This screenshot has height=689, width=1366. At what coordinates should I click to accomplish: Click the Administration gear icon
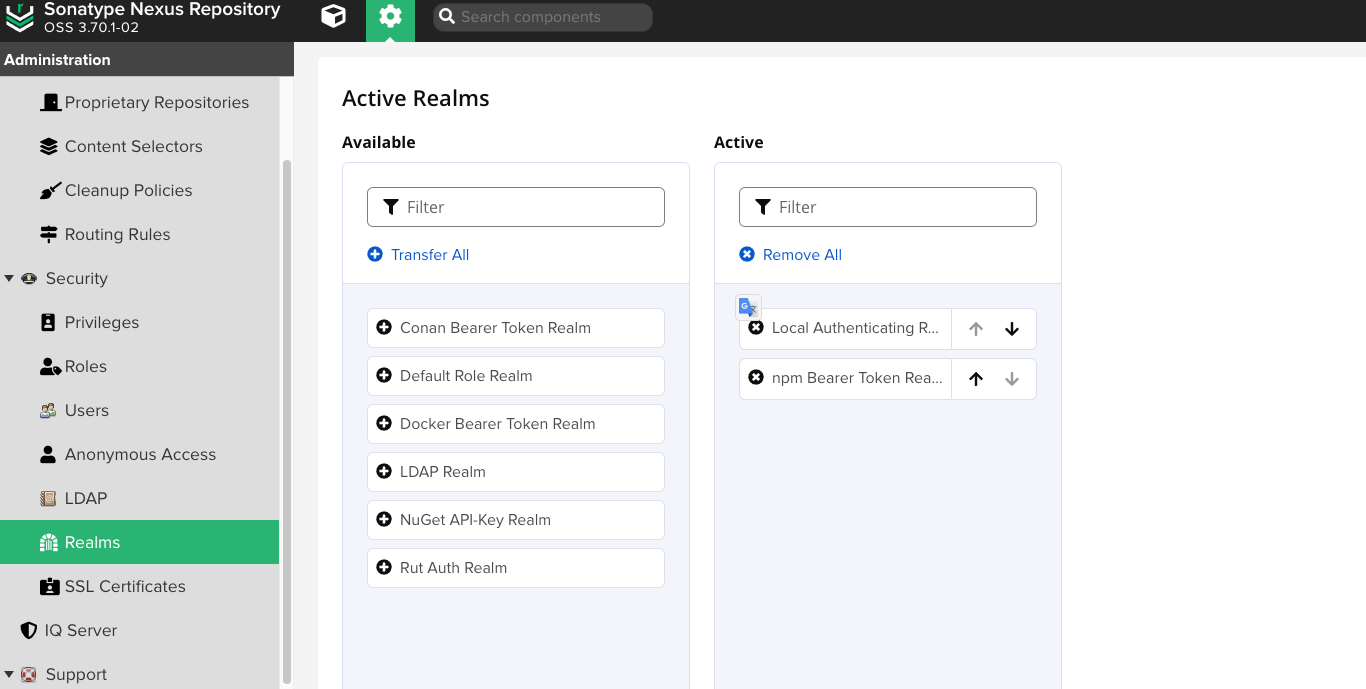390,17
